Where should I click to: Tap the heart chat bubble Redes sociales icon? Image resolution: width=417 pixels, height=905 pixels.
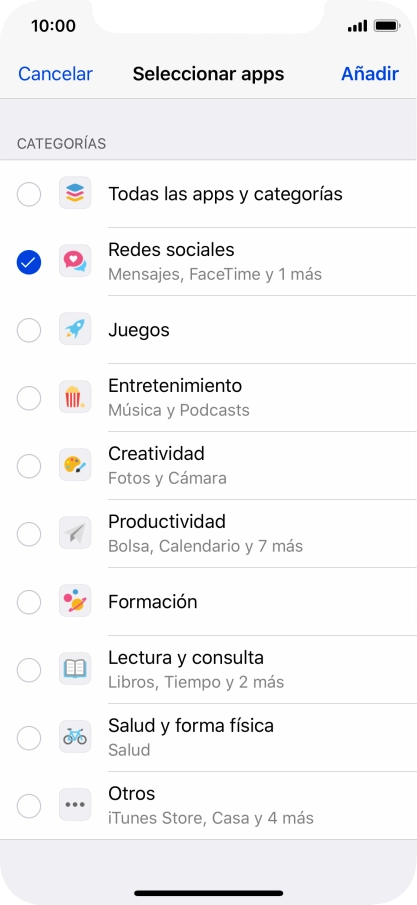pyautogui.click(x=75, y=261)
